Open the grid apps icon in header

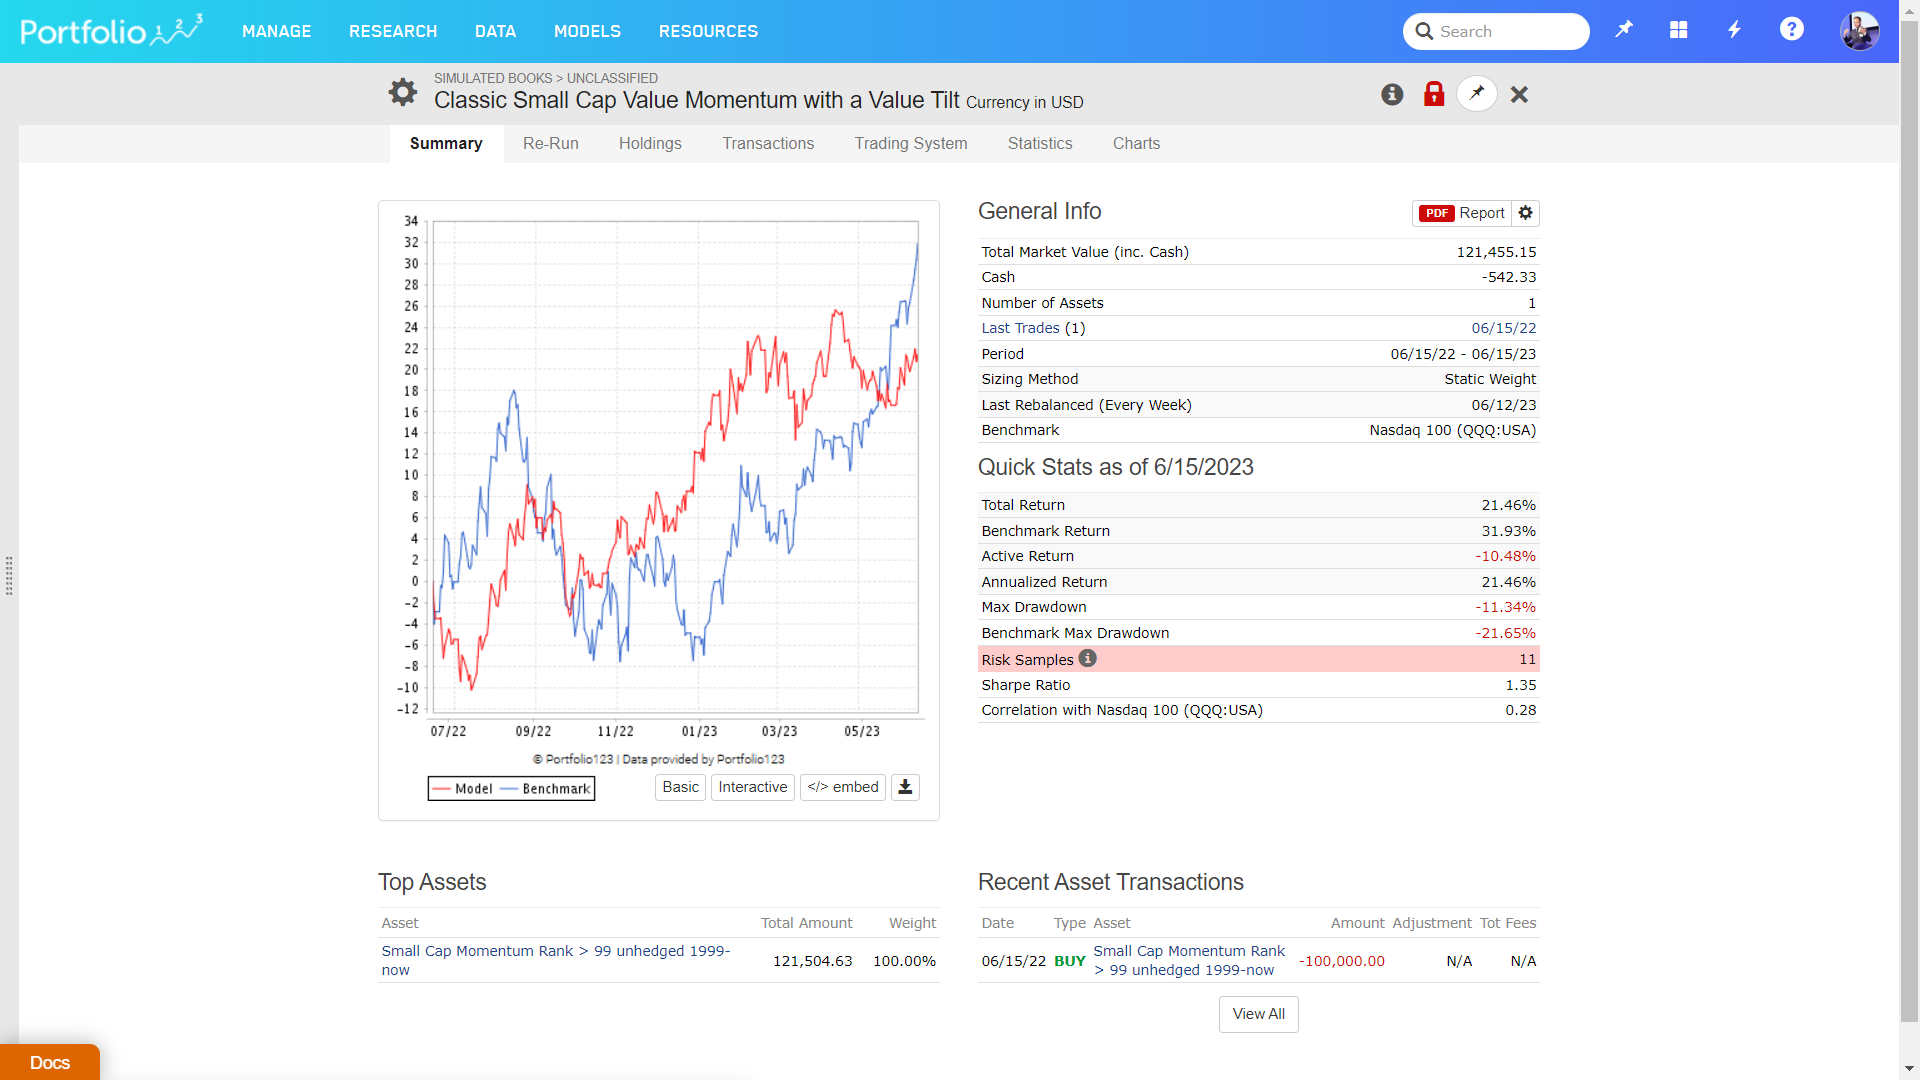(x=1679, y=30)
